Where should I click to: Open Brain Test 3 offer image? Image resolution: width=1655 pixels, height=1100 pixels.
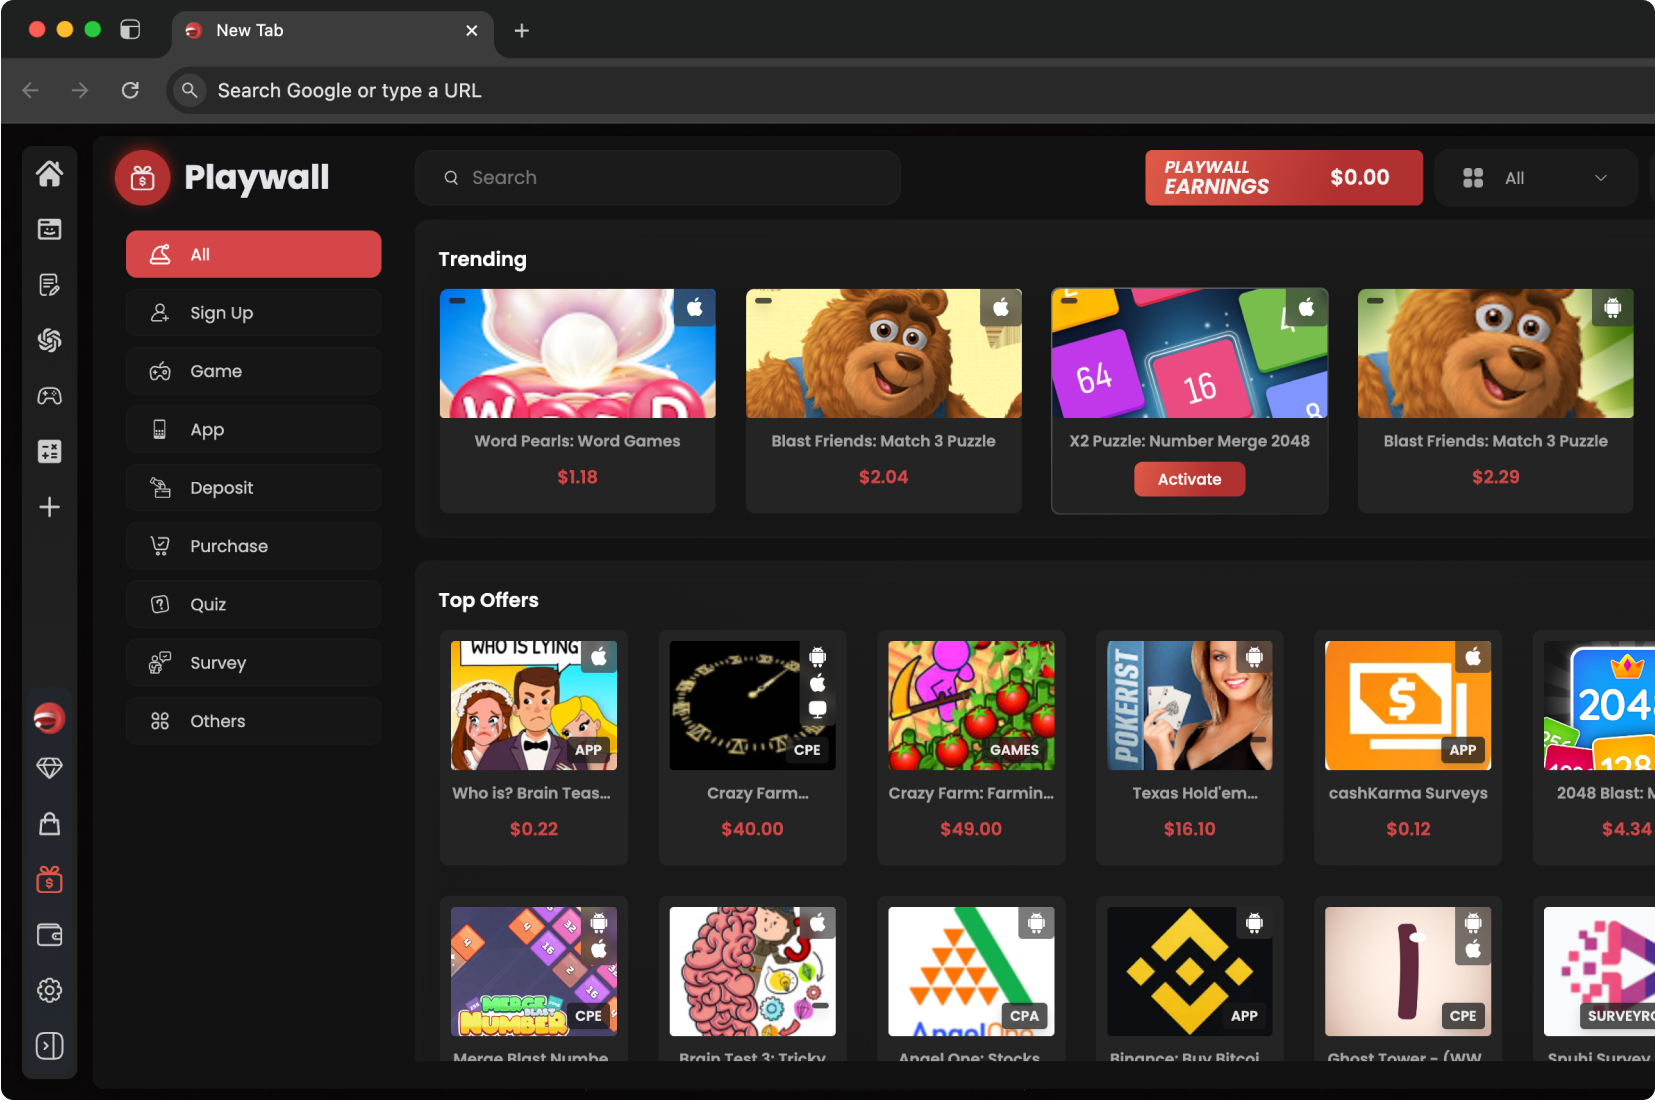pos(752,971)
